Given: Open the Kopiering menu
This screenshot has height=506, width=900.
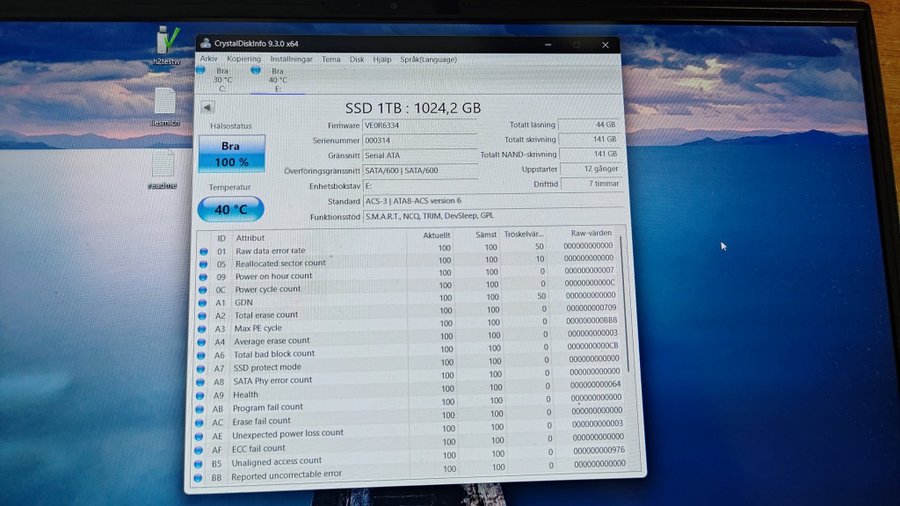Looking at the screenshot, I should coord(243,59).
